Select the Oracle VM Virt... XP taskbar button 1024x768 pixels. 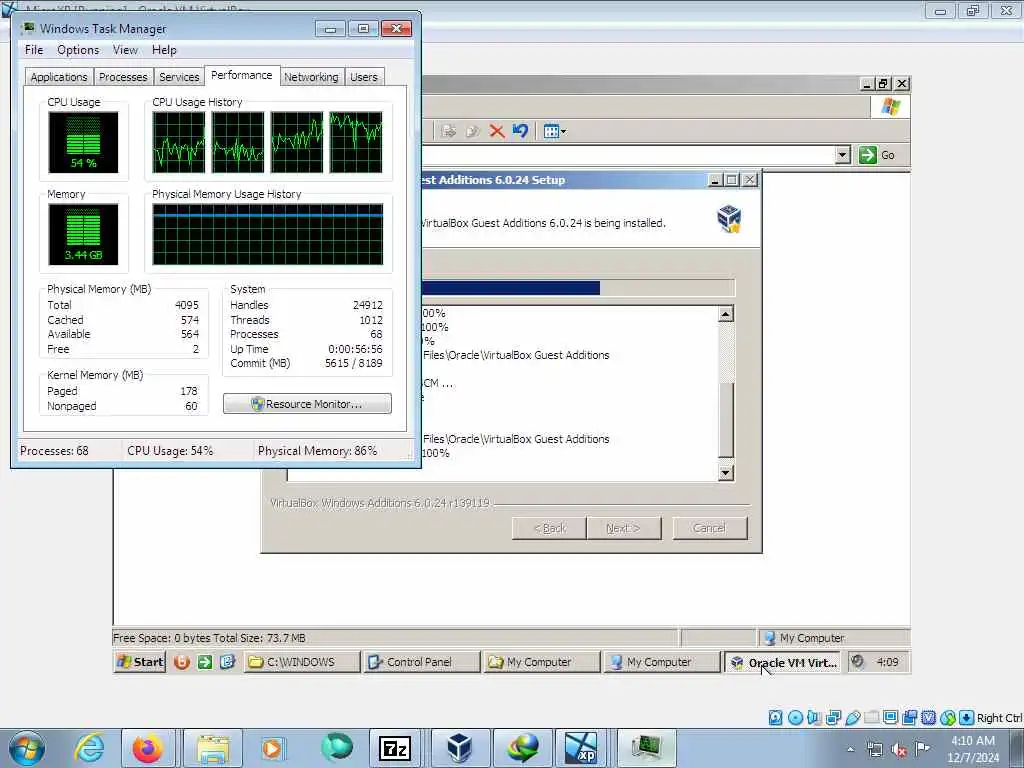782,662
